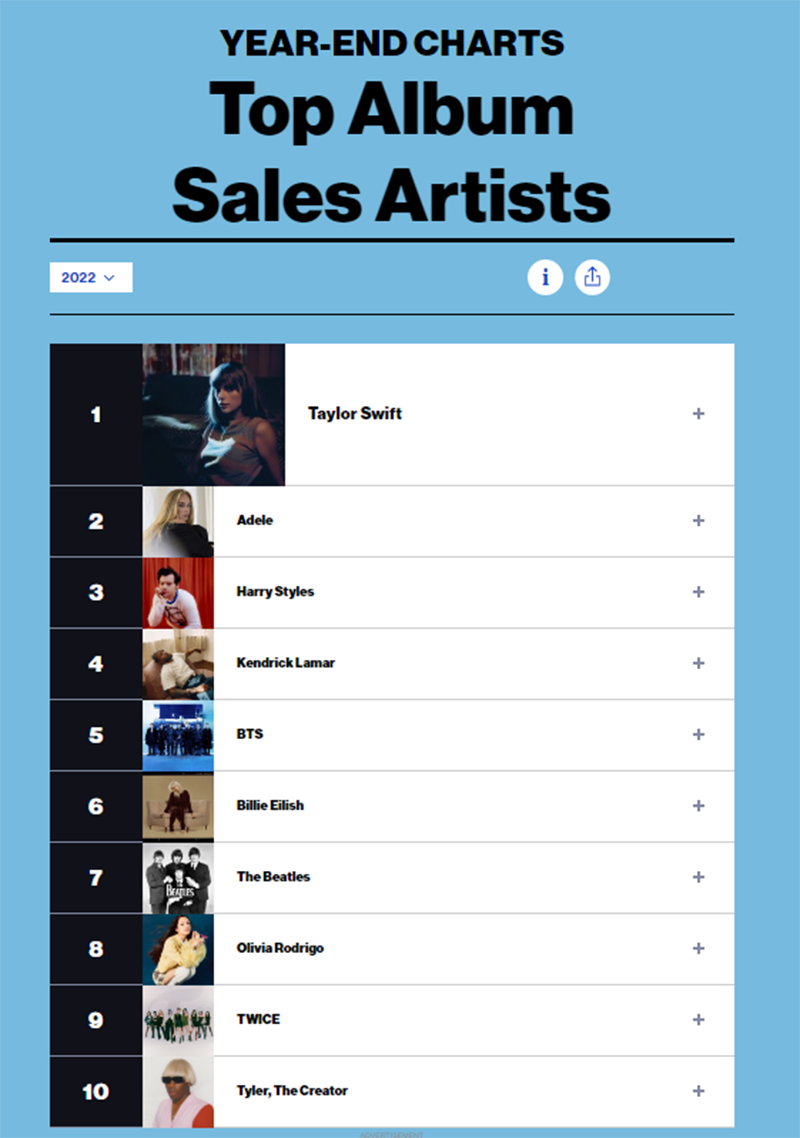Image resolution: width=800 pixels, height=1138 pixels.
Task: Open the 2022 year dropdown
Action: (91, 277)
